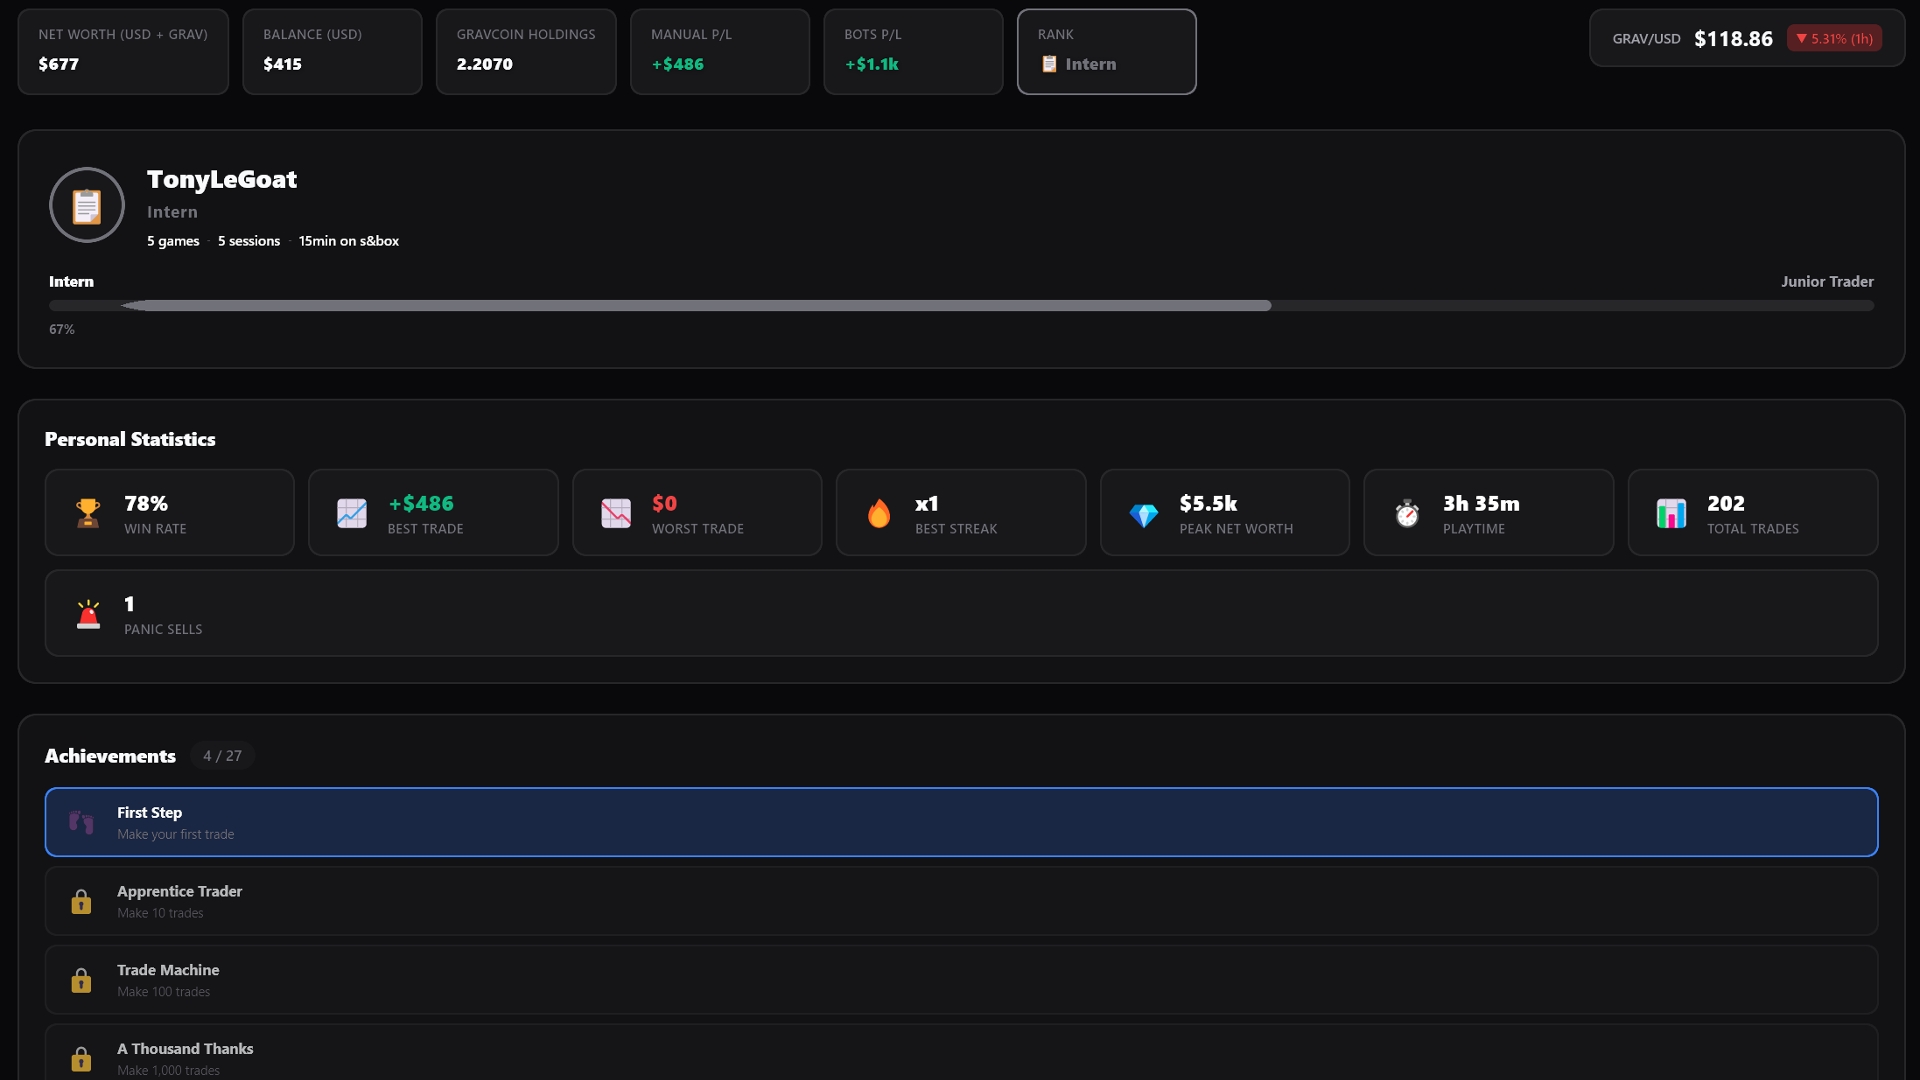Click the flame Best Streak icon
Screen dimensions: 1920x1080
879,513
